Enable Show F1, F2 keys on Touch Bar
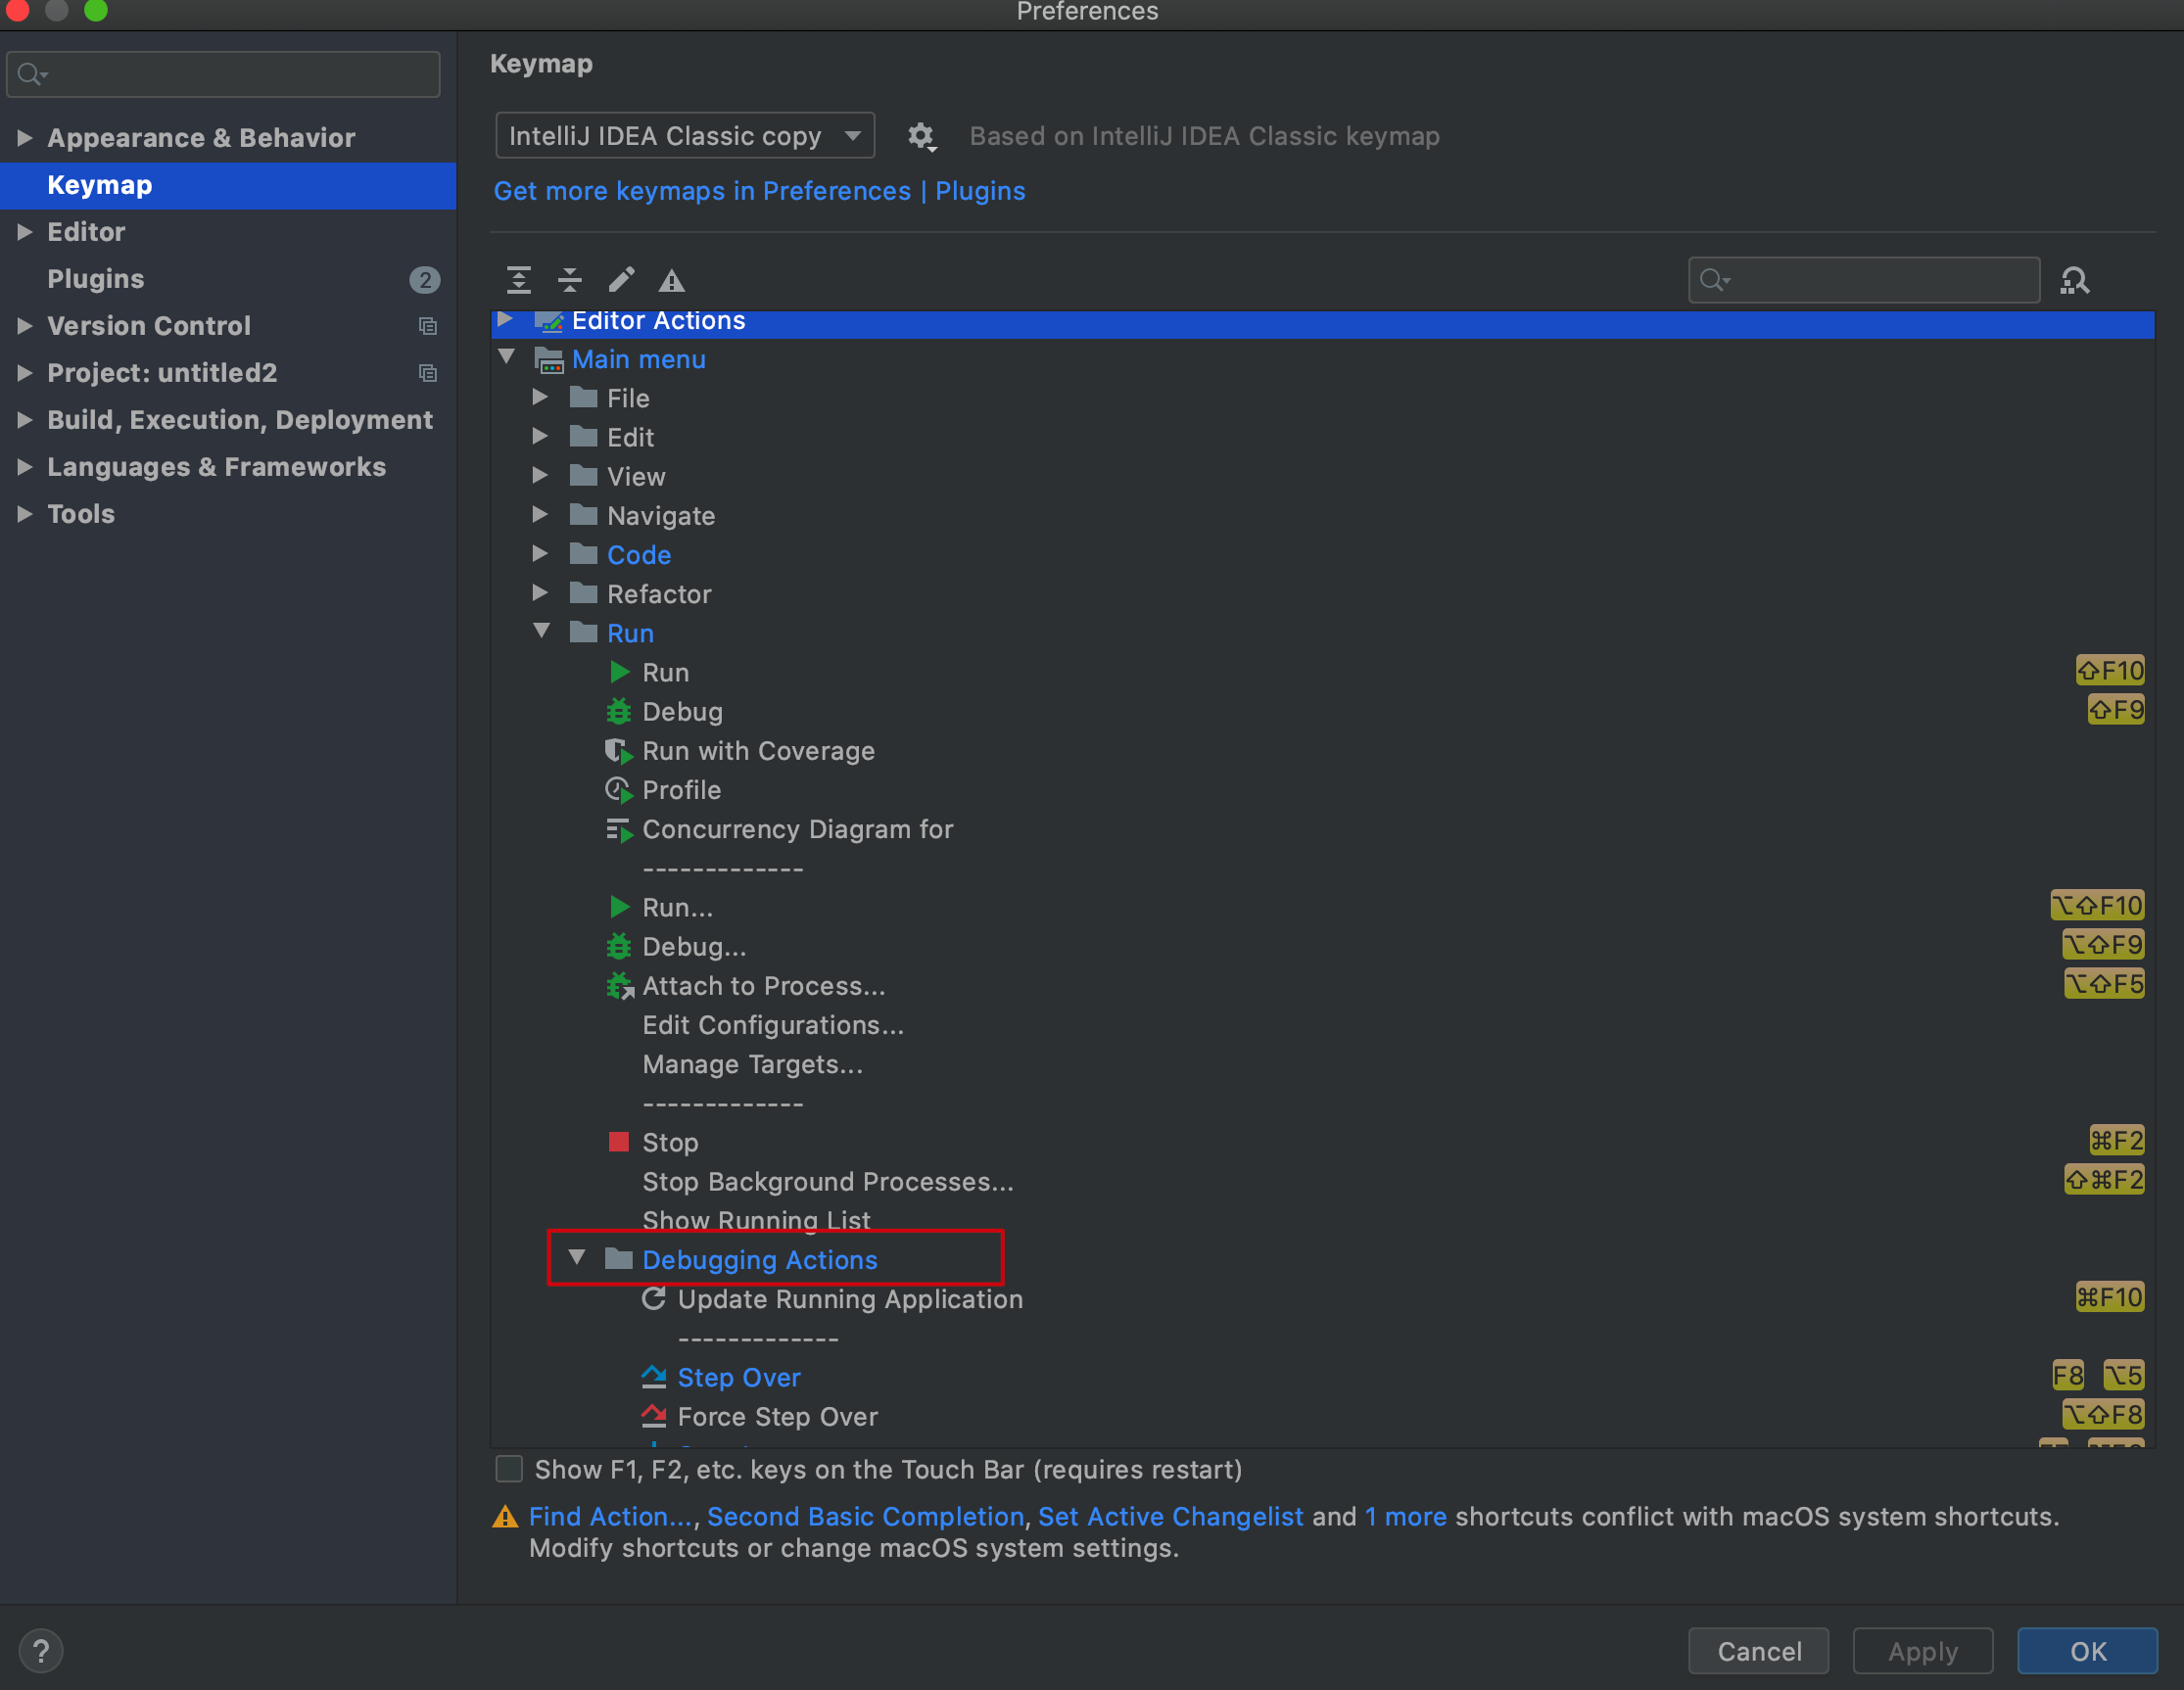2184x1690 pixels. coord(509,1469)
